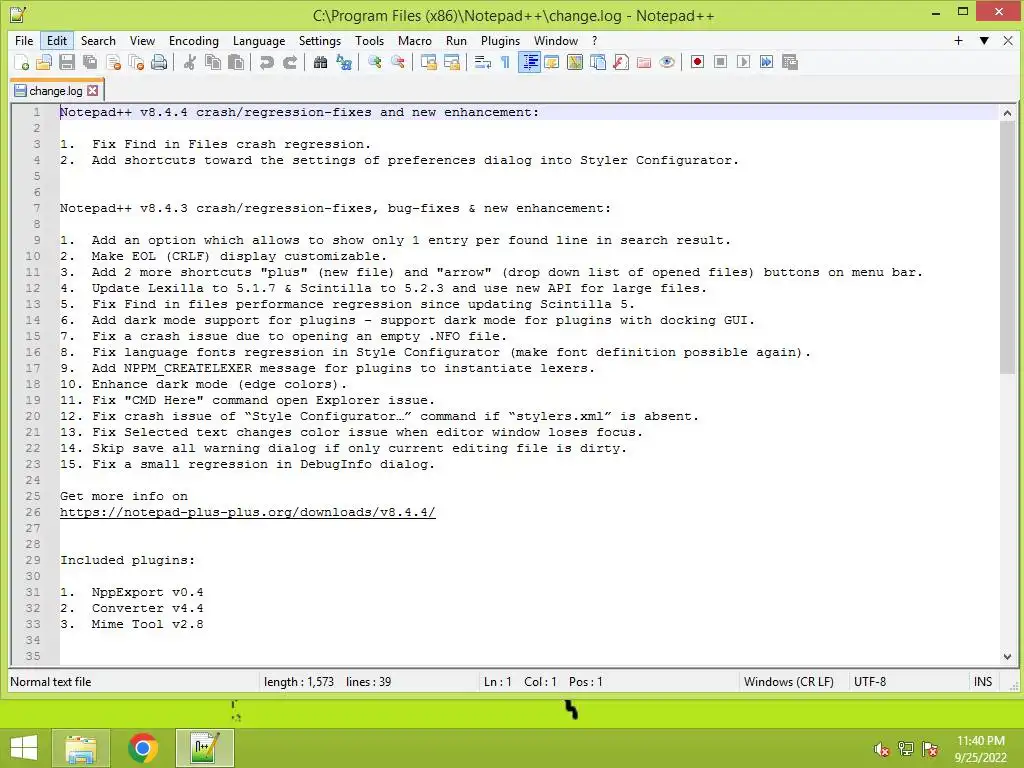The width and height of the screenshot is (1024, 768).
Task: Redo the action via toolbar arrow
Action: click(x=289, y=62)
